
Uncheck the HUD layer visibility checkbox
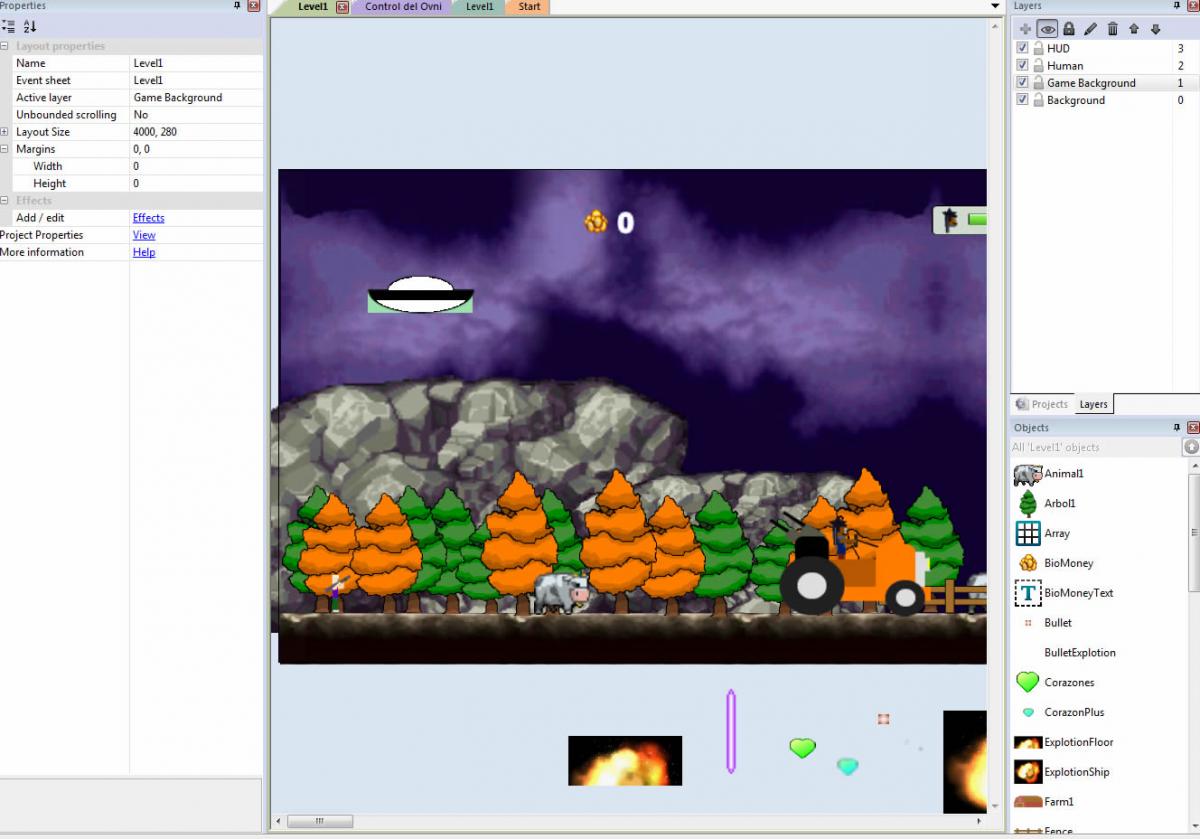(x=1022, y=48)
